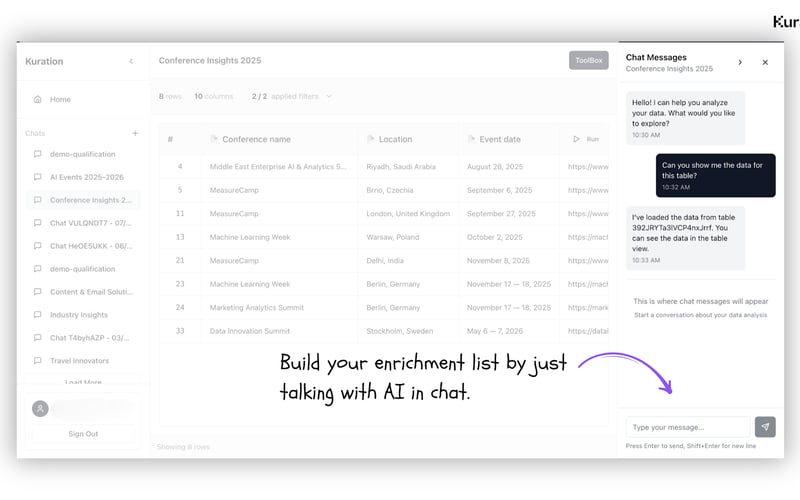Click the home icon in the sidebar
This screenshot has width=800, height=500.
37,99
